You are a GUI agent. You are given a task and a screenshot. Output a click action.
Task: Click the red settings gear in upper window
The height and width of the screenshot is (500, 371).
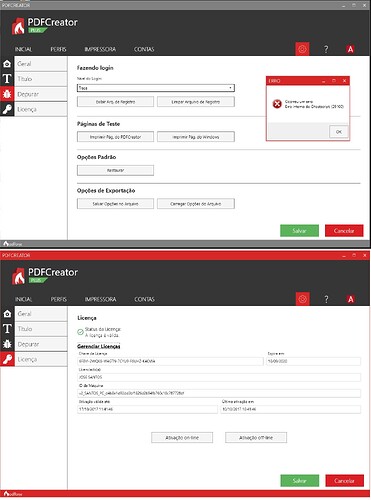(302, 49)
